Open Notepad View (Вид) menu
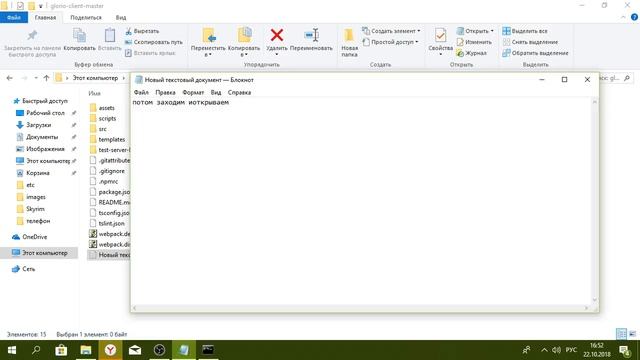This screenshot has width=640, height=360. click(x=216, y=93)
